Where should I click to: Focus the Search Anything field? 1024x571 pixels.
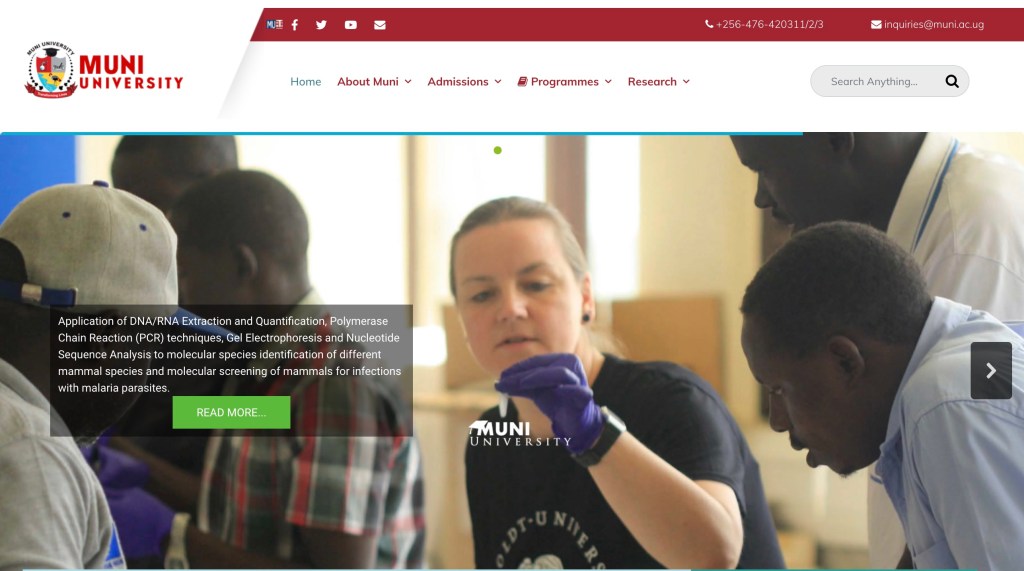(875, 81)
